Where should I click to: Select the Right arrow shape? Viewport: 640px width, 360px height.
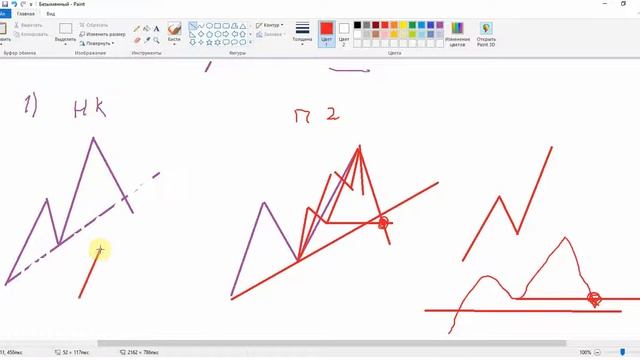[226, 34]
